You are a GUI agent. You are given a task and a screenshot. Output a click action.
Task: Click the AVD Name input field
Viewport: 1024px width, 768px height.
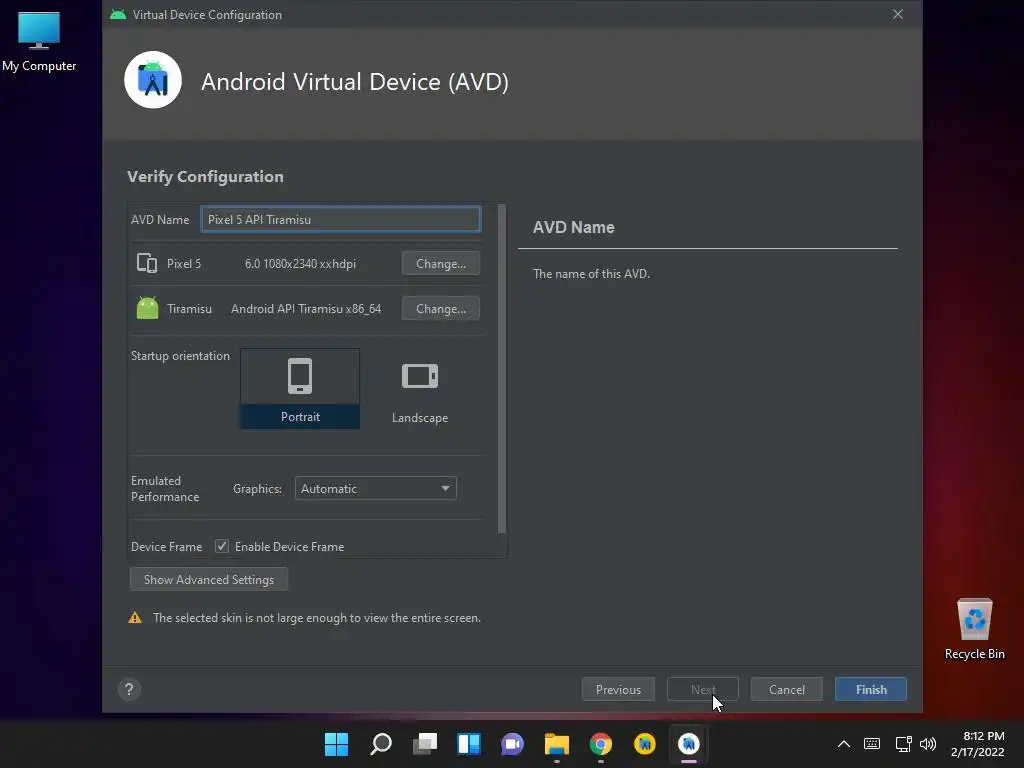[x=341, y=219]
